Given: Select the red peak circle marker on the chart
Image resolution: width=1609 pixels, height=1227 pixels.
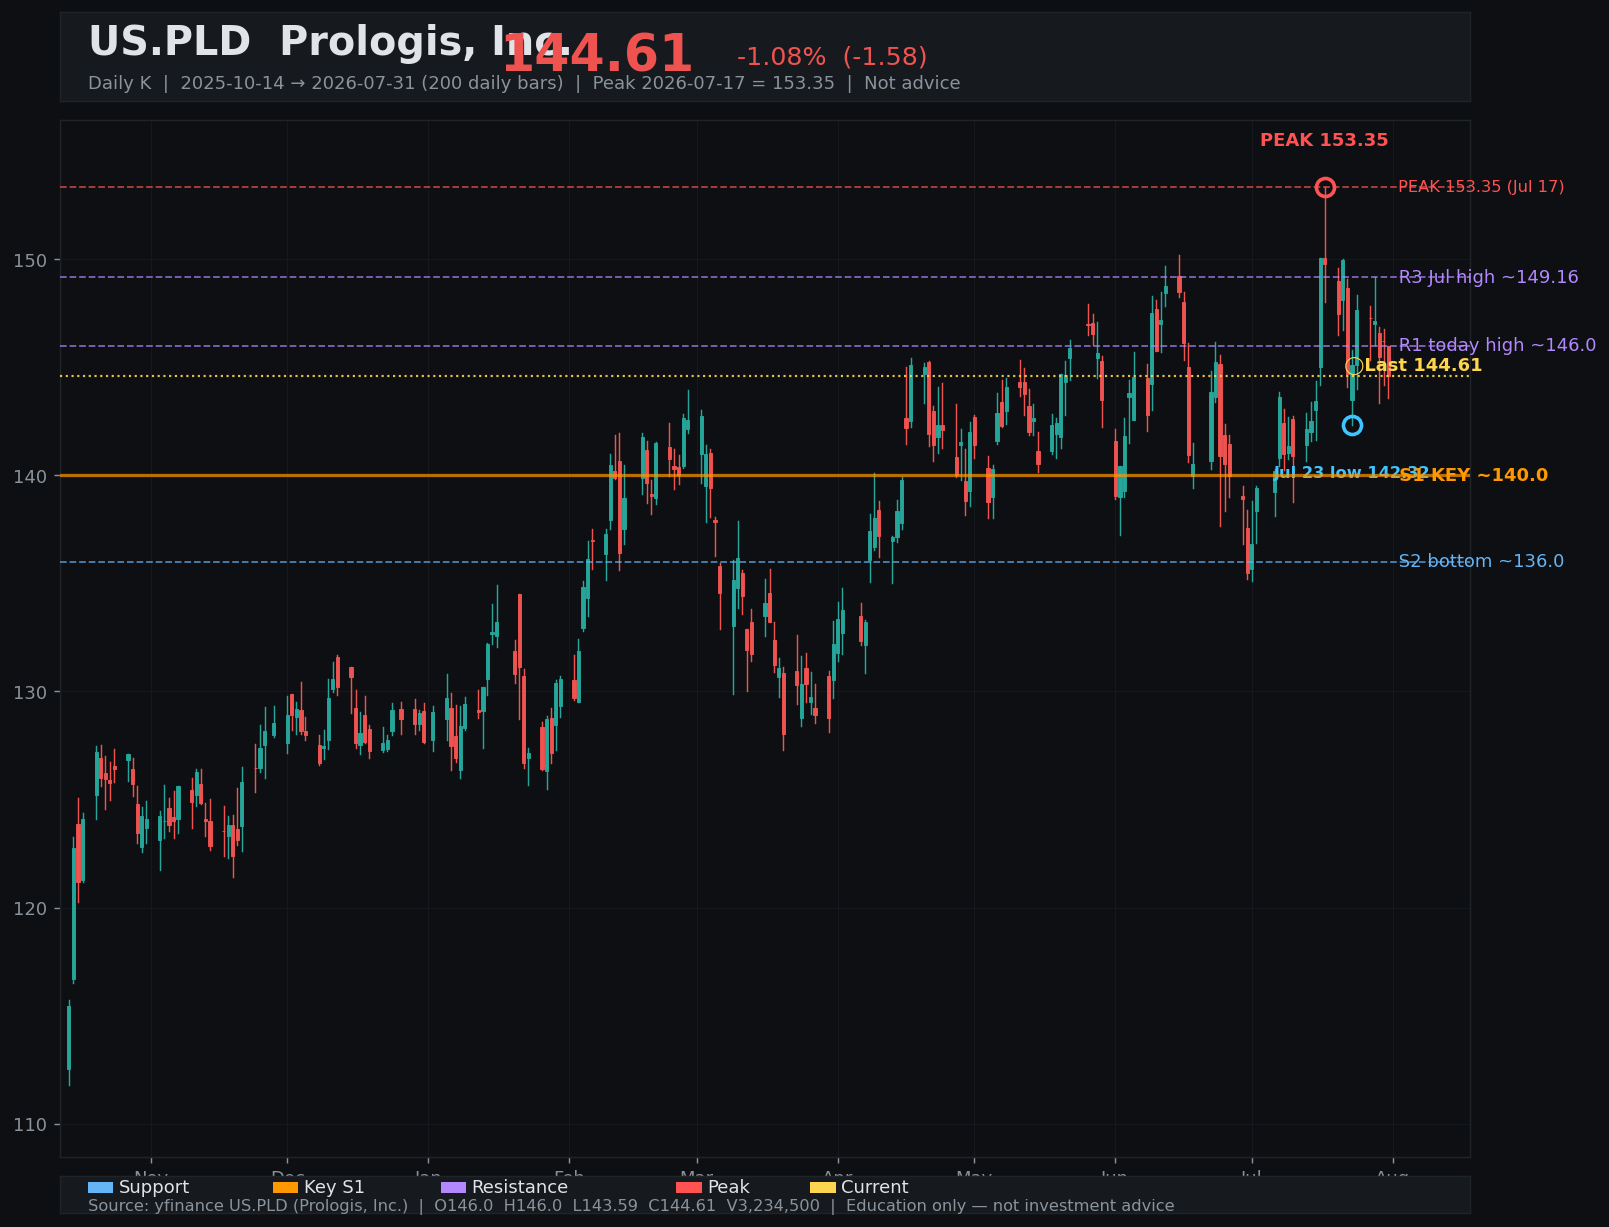Looking at the screenshot, I should click(1325, 187).
